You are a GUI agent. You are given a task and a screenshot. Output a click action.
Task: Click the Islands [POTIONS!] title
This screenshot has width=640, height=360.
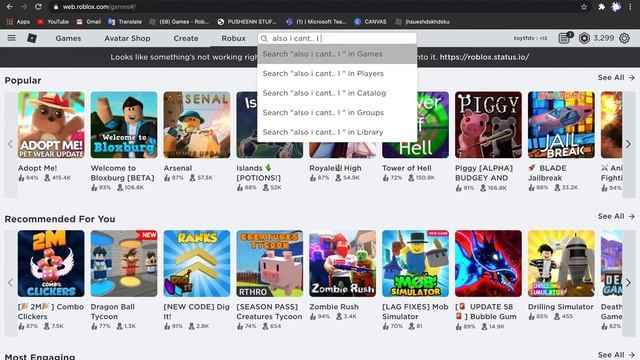click(258, 173)
